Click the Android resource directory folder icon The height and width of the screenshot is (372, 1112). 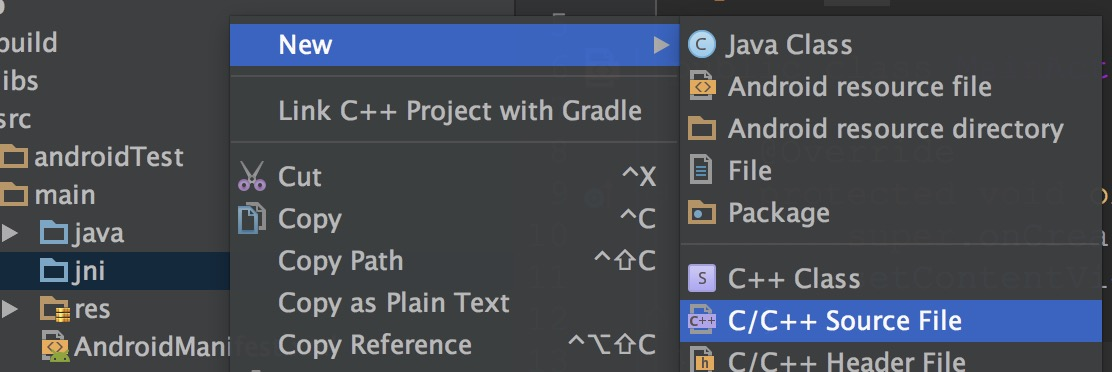702,129
